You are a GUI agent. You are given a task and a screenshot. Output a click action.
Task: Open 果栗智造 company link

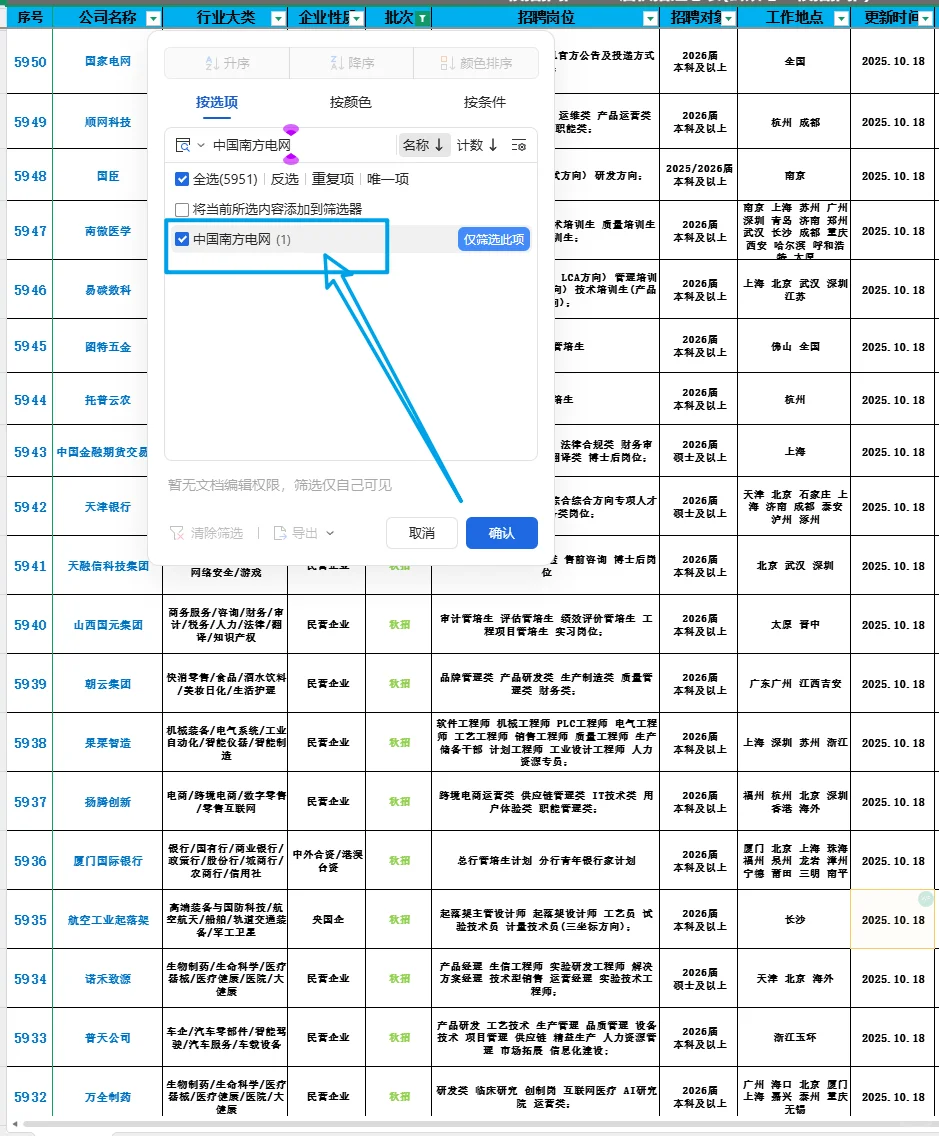[108, 743]
